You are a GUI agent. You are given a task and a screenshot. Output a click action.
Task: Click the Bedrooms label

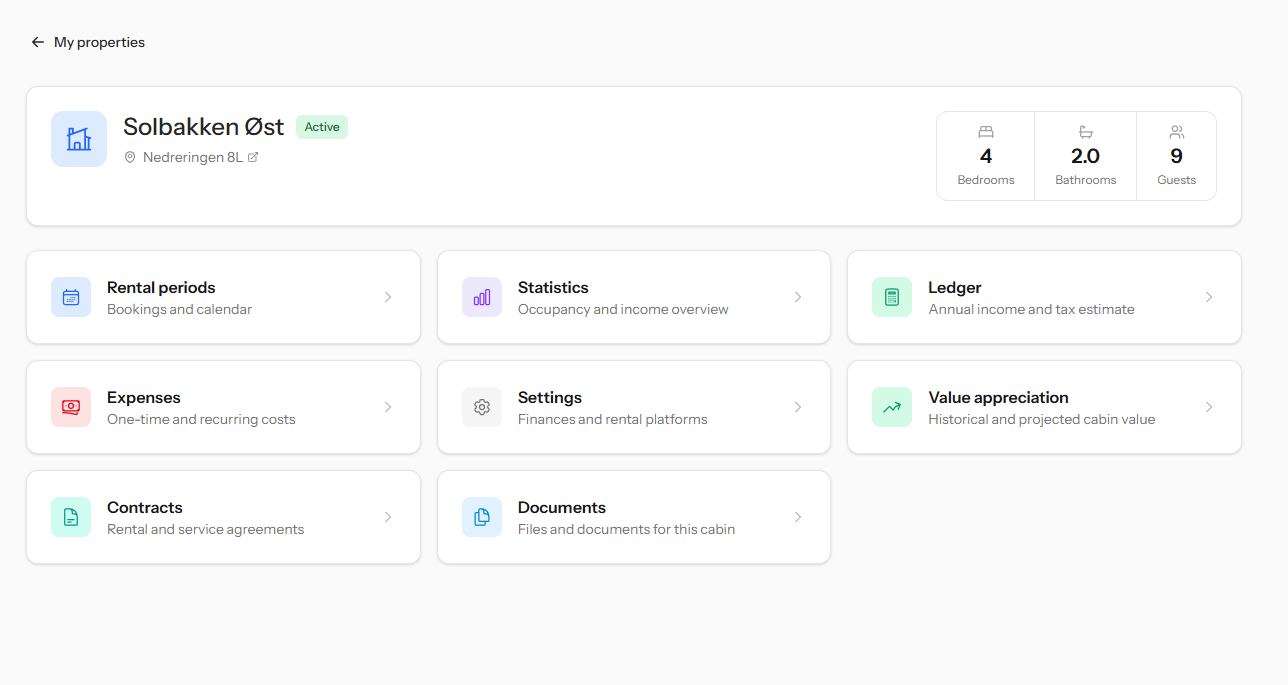[x=986, y=180]
